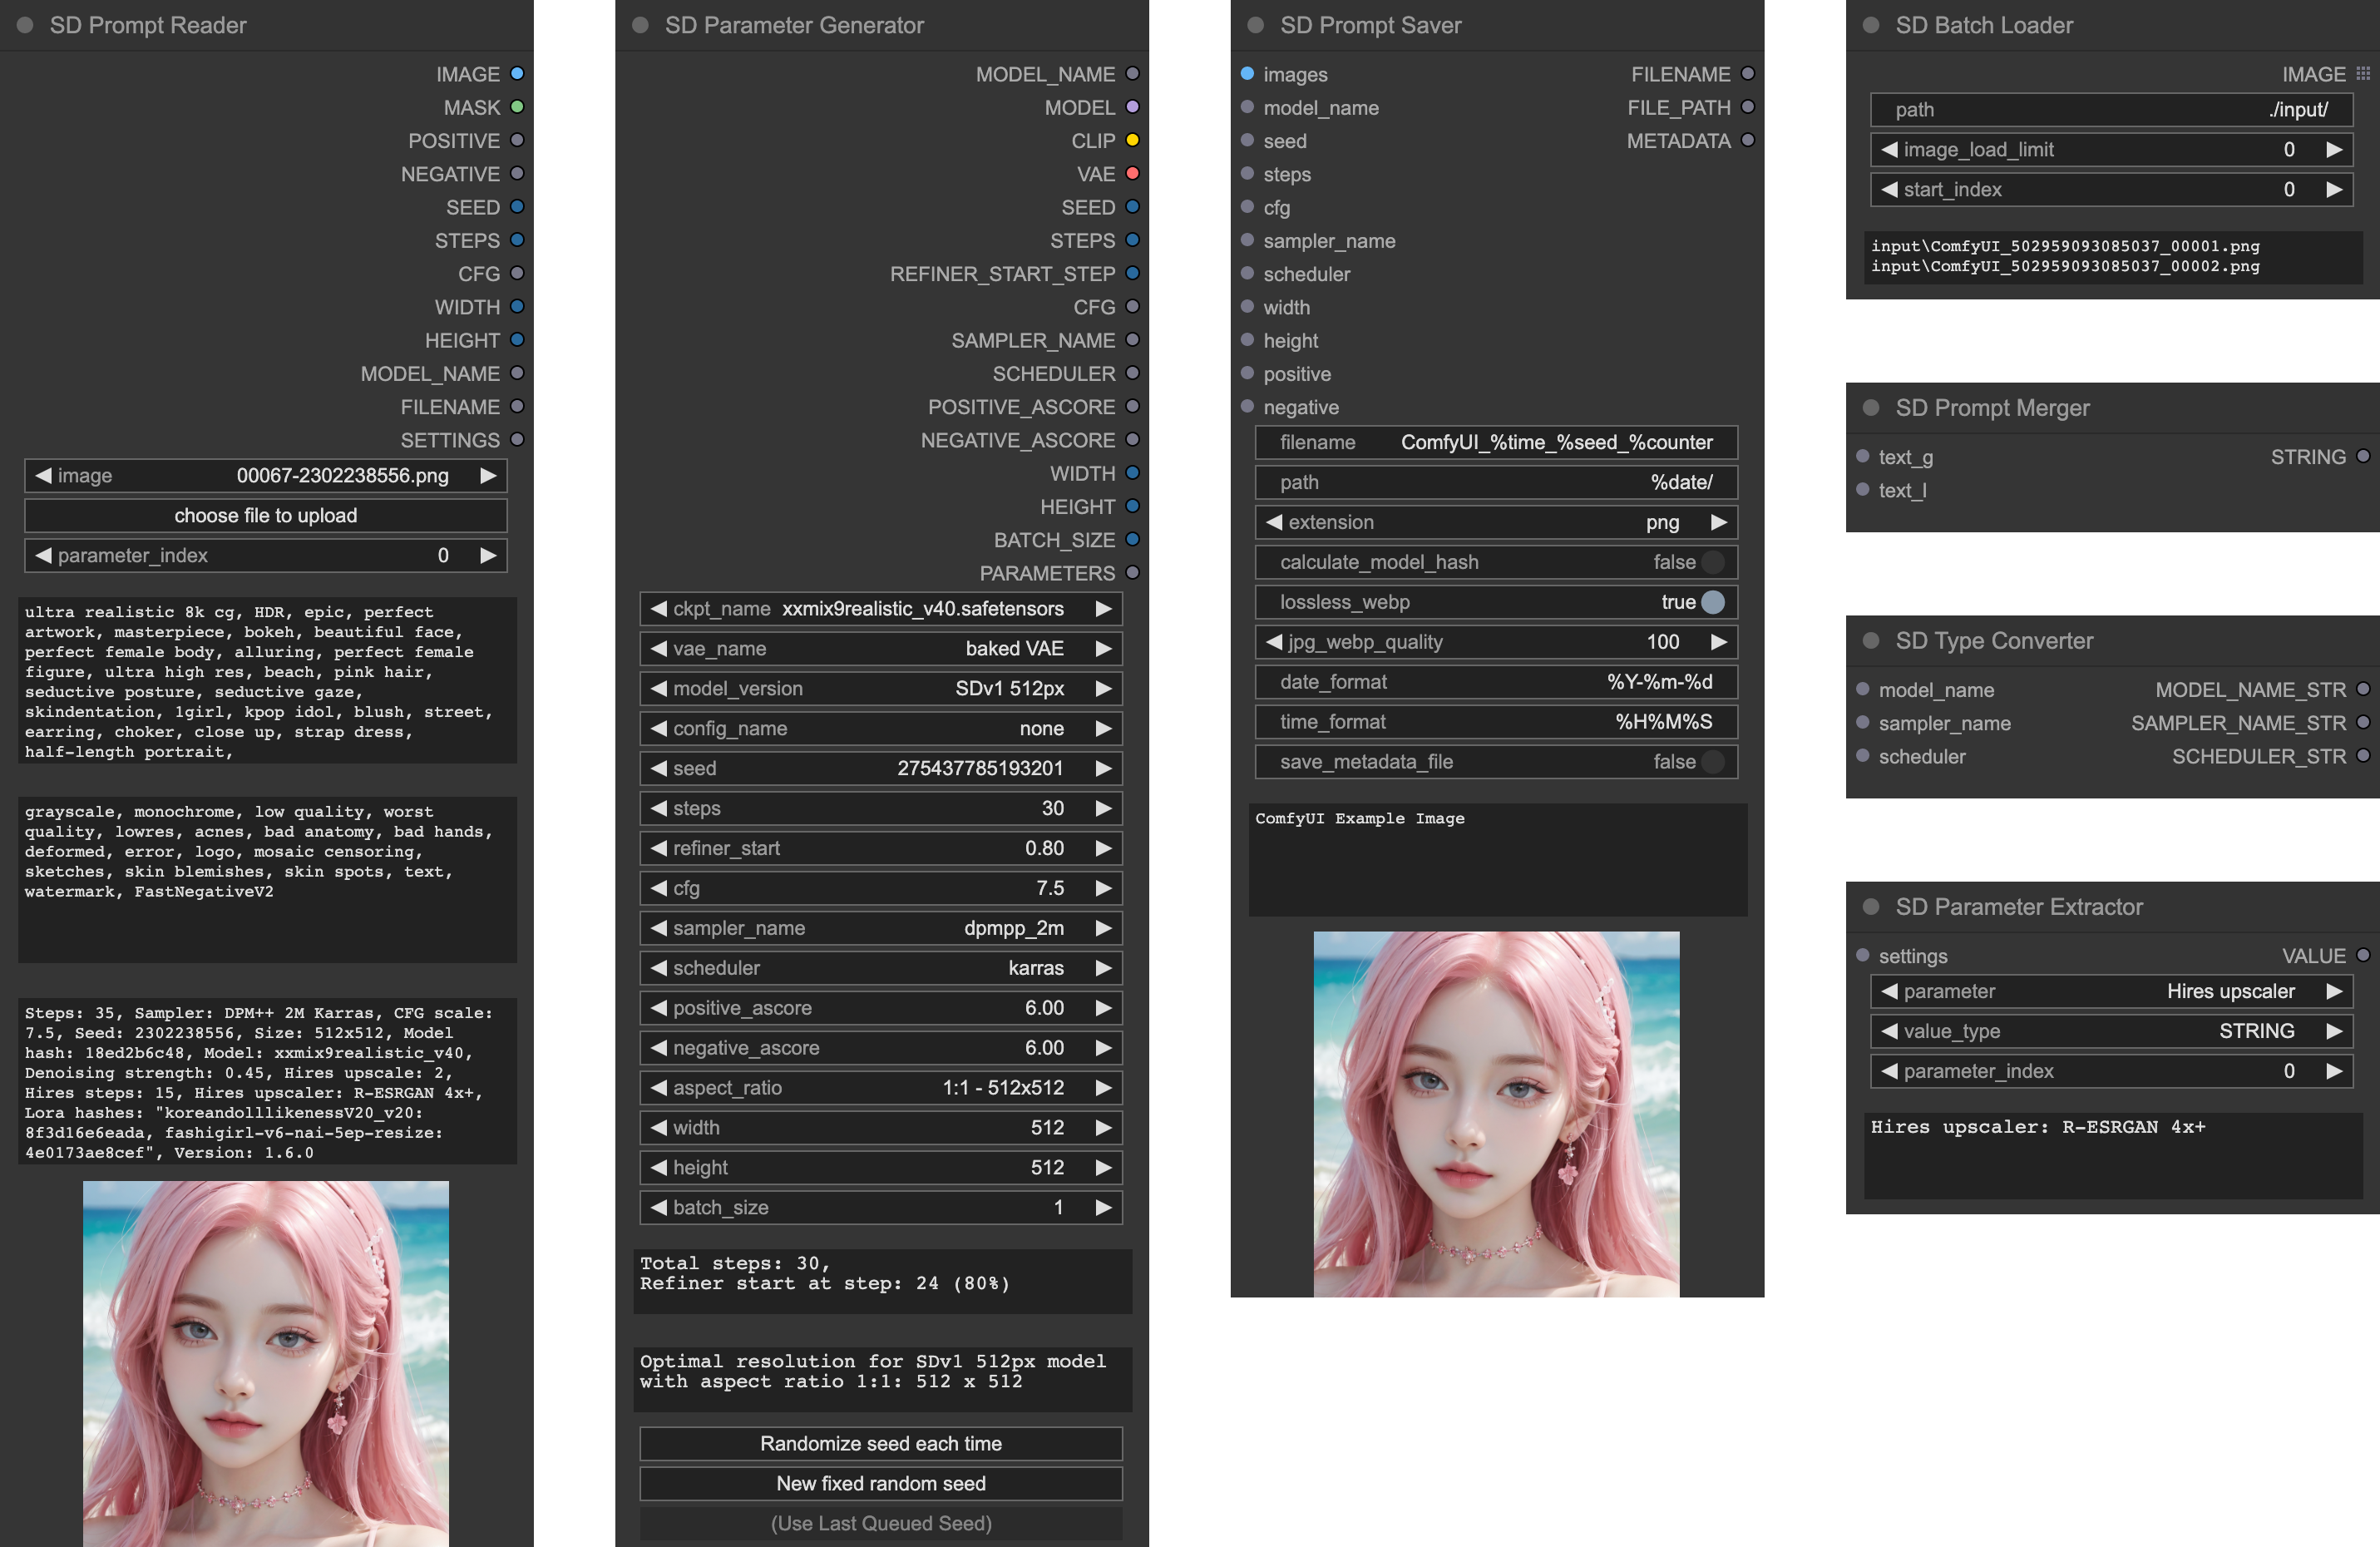Click choose file to upload button

coord(265,516)
